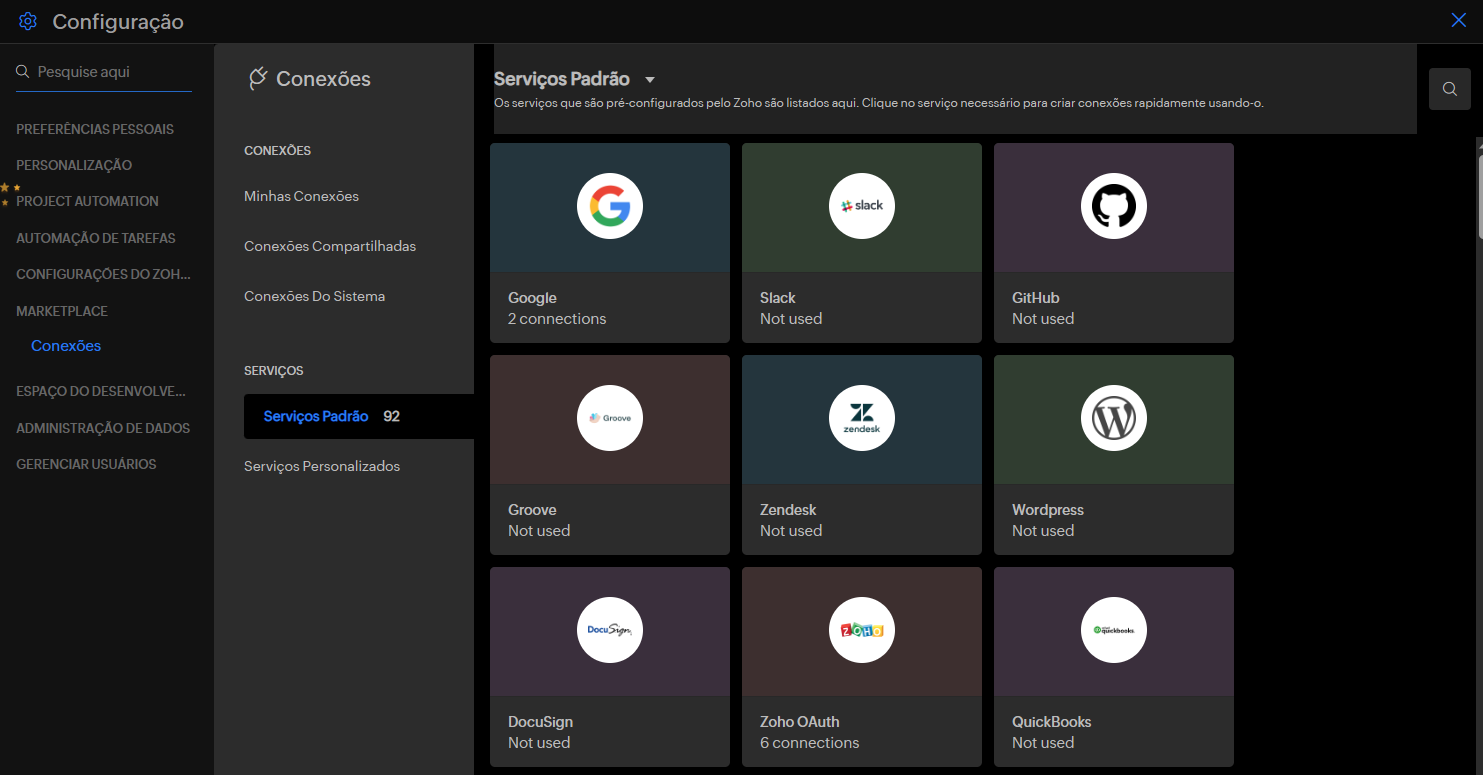Click "6 connections" under Zoho OAuth
Screen dimensions: 1483x775
(809, 743)
